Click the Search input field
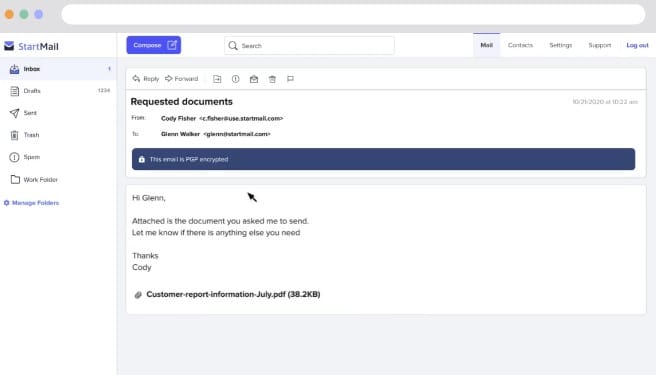 [309, 45]
